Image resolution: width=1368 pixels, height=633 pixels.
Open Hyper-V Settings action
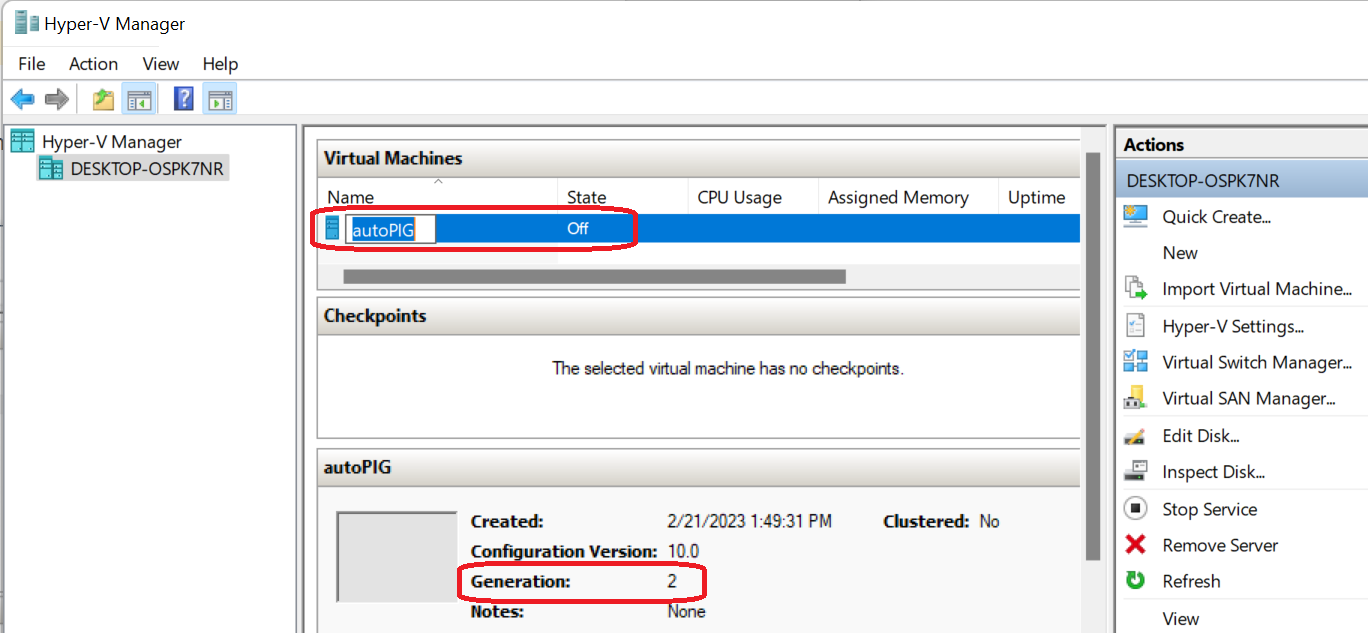pos(1233,326)
